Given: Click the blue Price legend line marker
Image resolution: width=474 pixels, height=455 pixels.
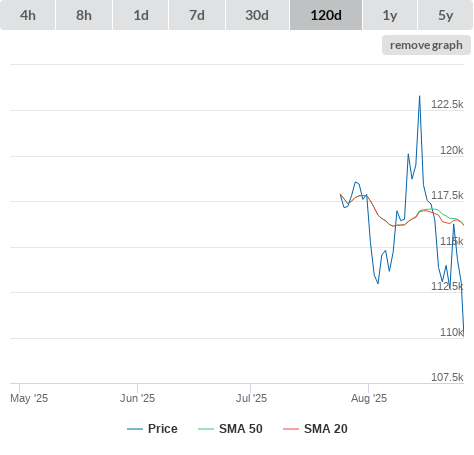Looking at the screenshot, I should click(x=135, y=429).
